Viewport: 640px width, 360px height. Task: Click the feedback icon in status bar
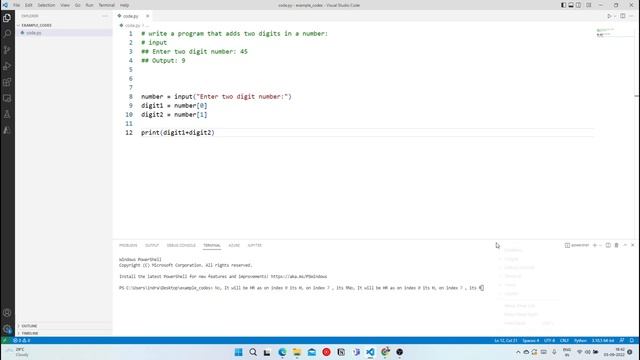click(x=622, y=340)
